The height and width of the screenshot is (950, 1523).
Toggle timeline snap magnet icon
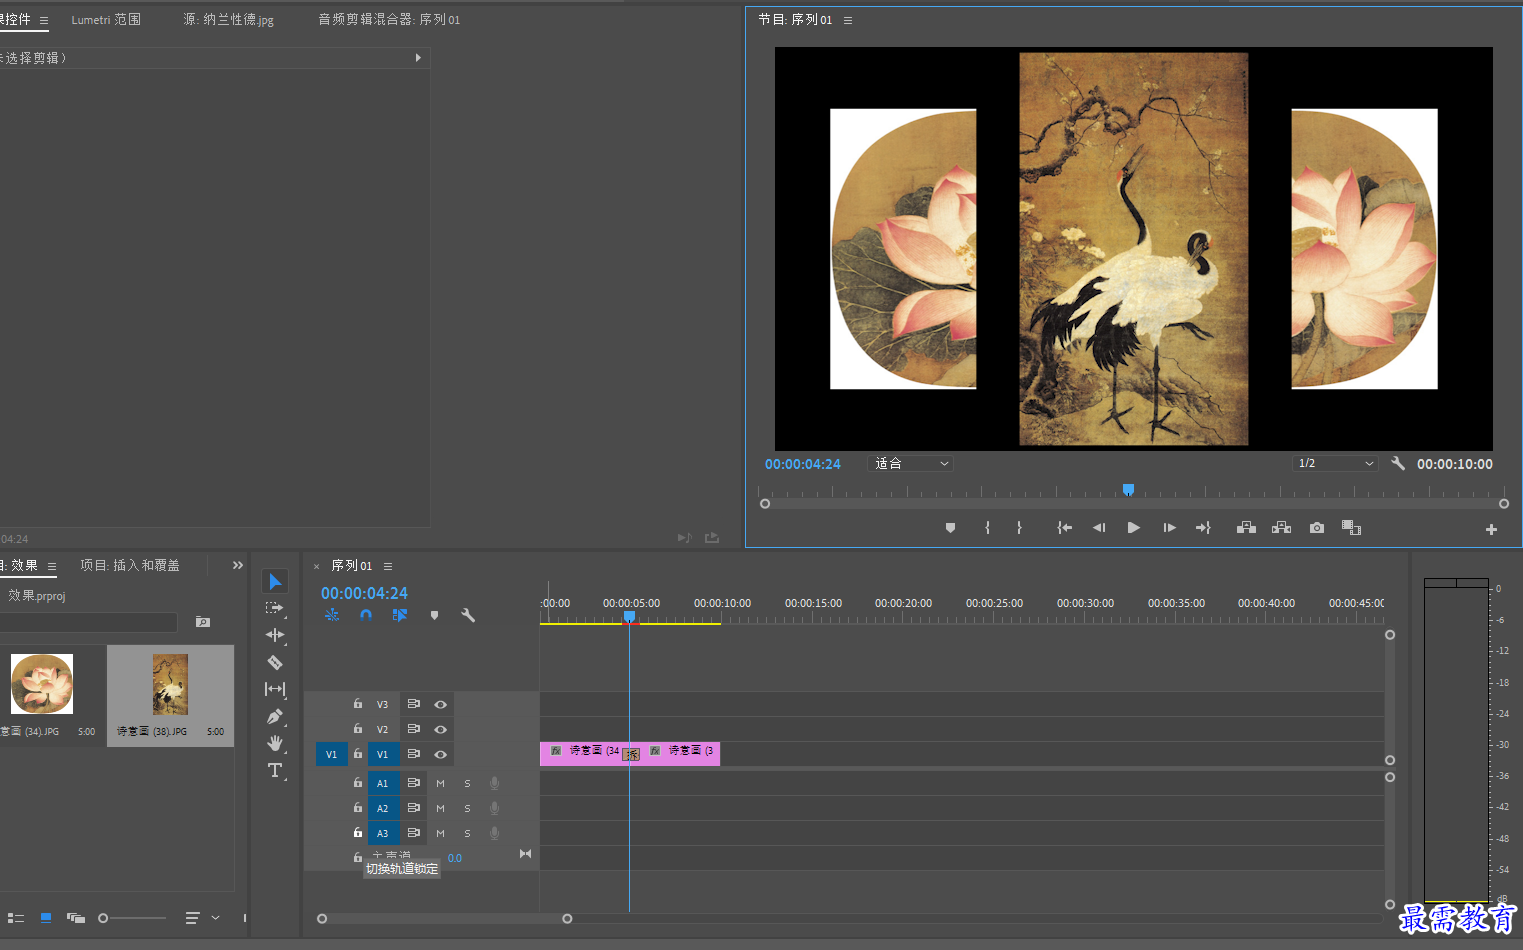366,615
